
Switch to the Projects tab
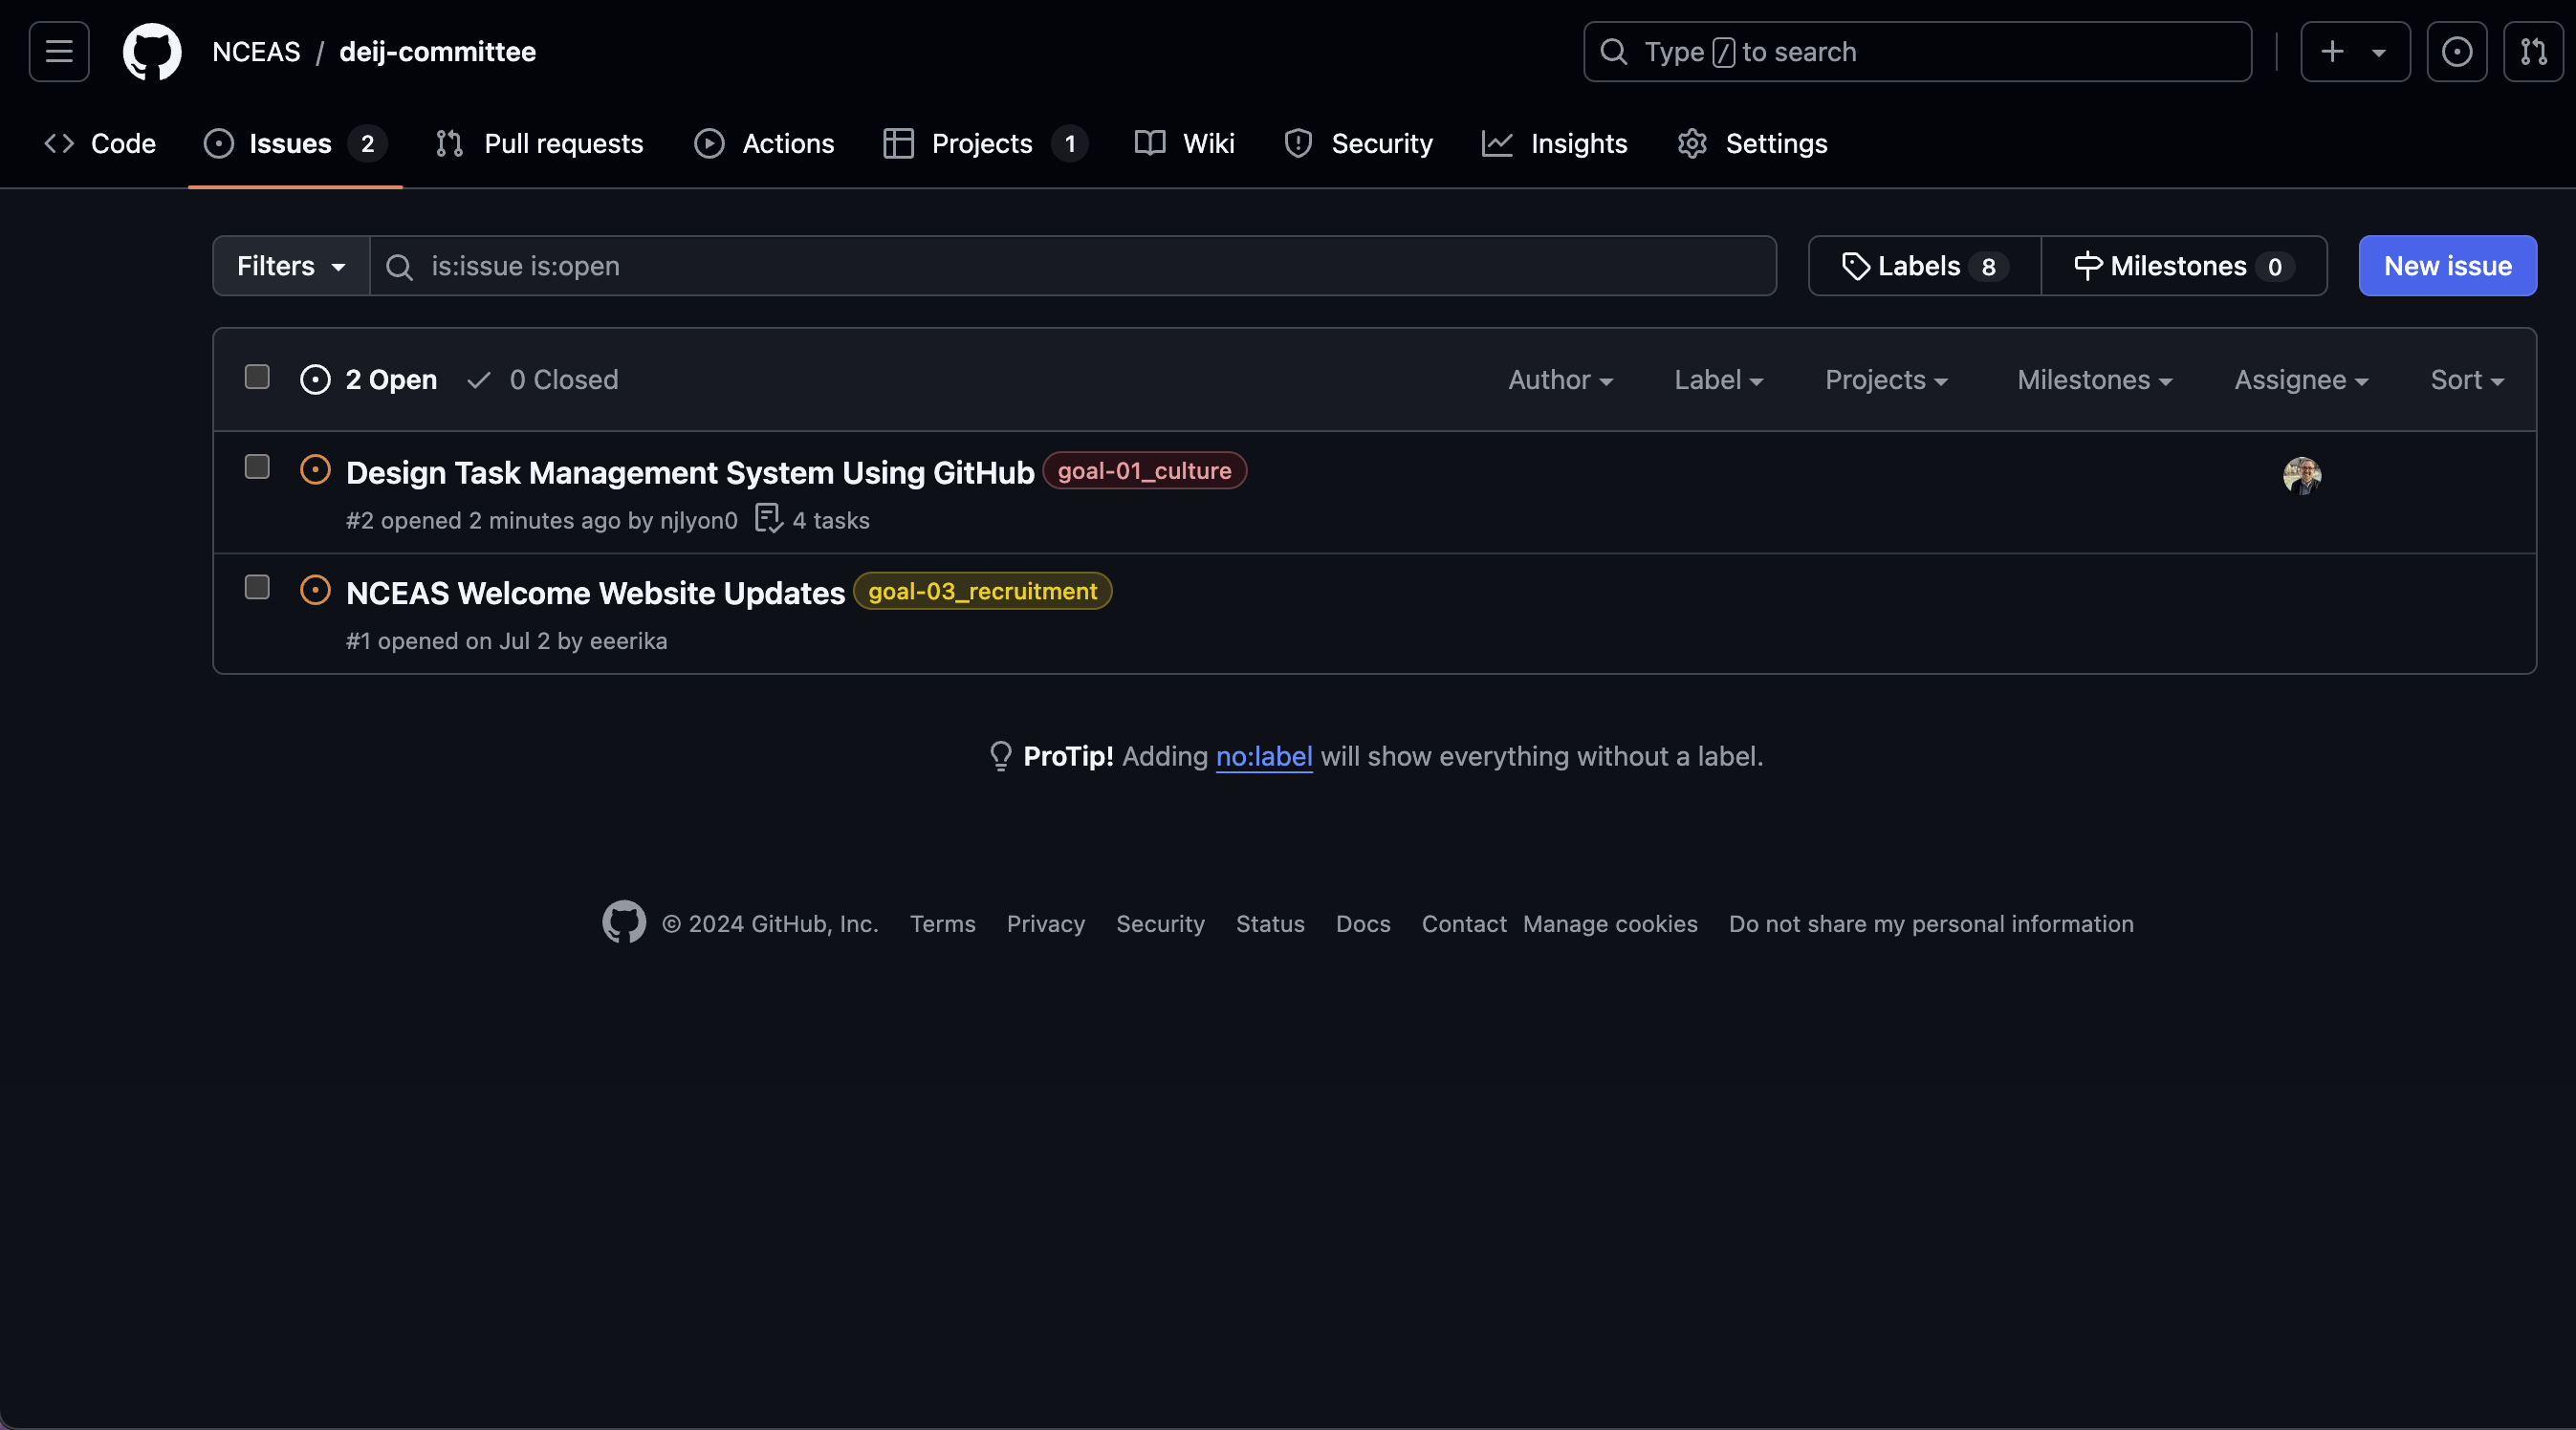(x=985, y=143)
